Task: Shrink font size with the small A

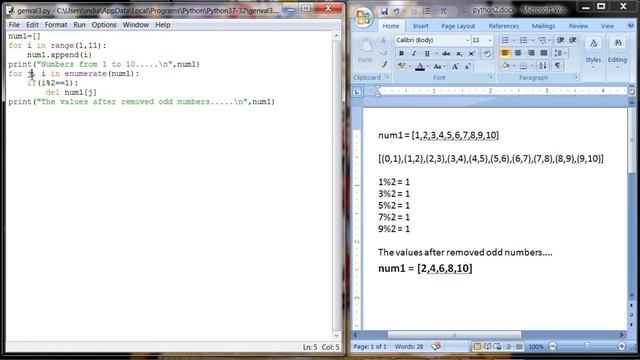Action: tap(467, 66)
